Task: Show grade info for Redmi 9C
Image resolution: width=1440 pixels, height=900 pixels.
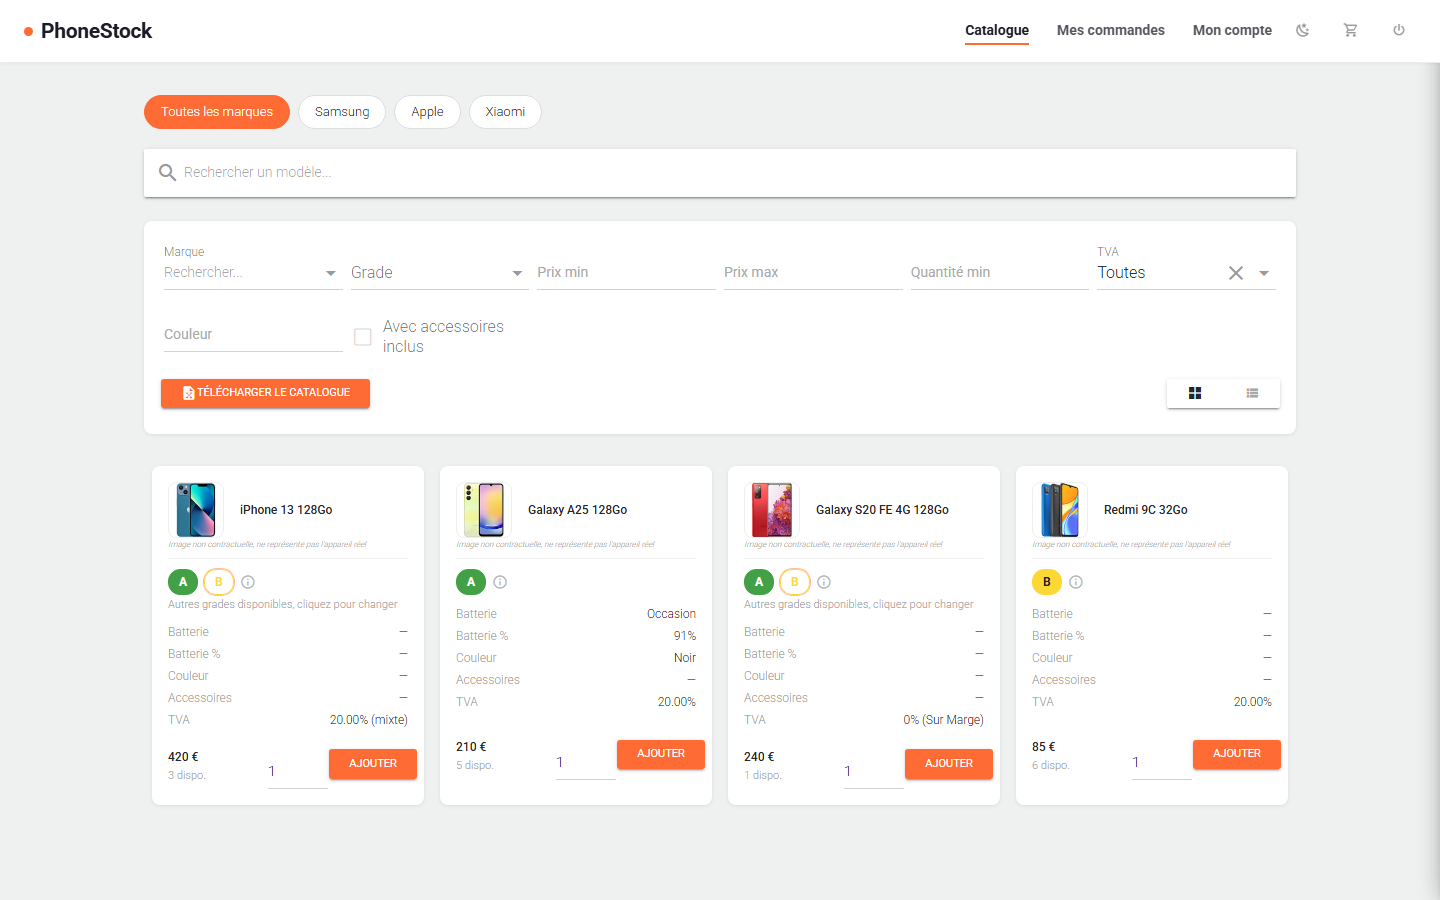Action: 1076,582
